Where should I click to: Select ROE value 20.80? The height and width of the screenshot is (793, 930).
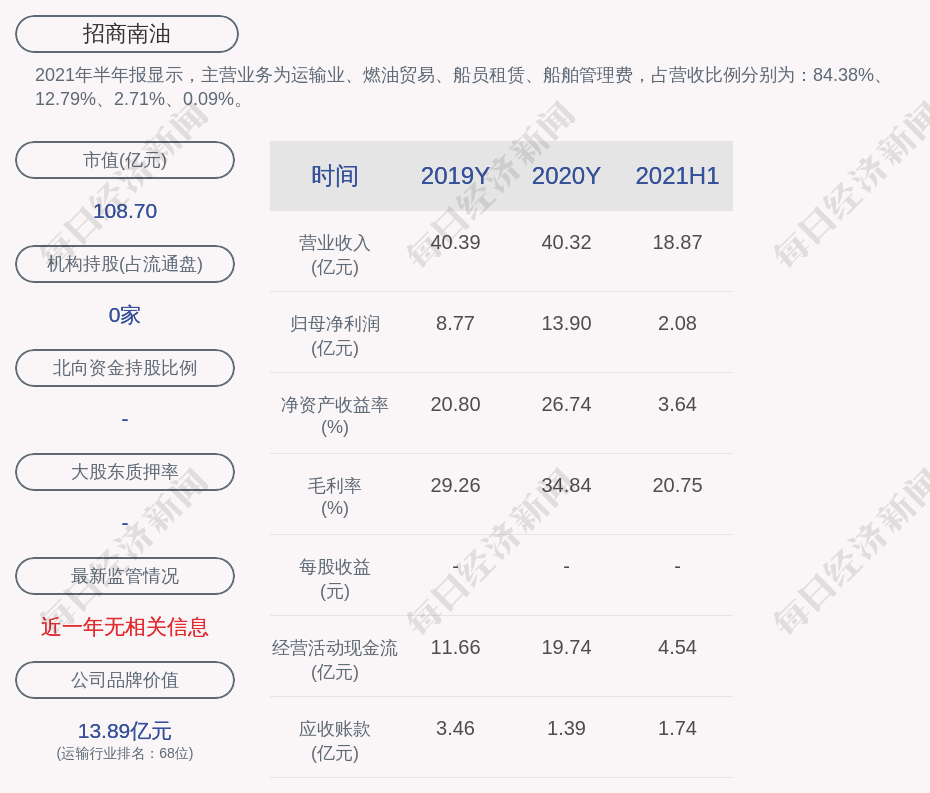coord(455,405)
